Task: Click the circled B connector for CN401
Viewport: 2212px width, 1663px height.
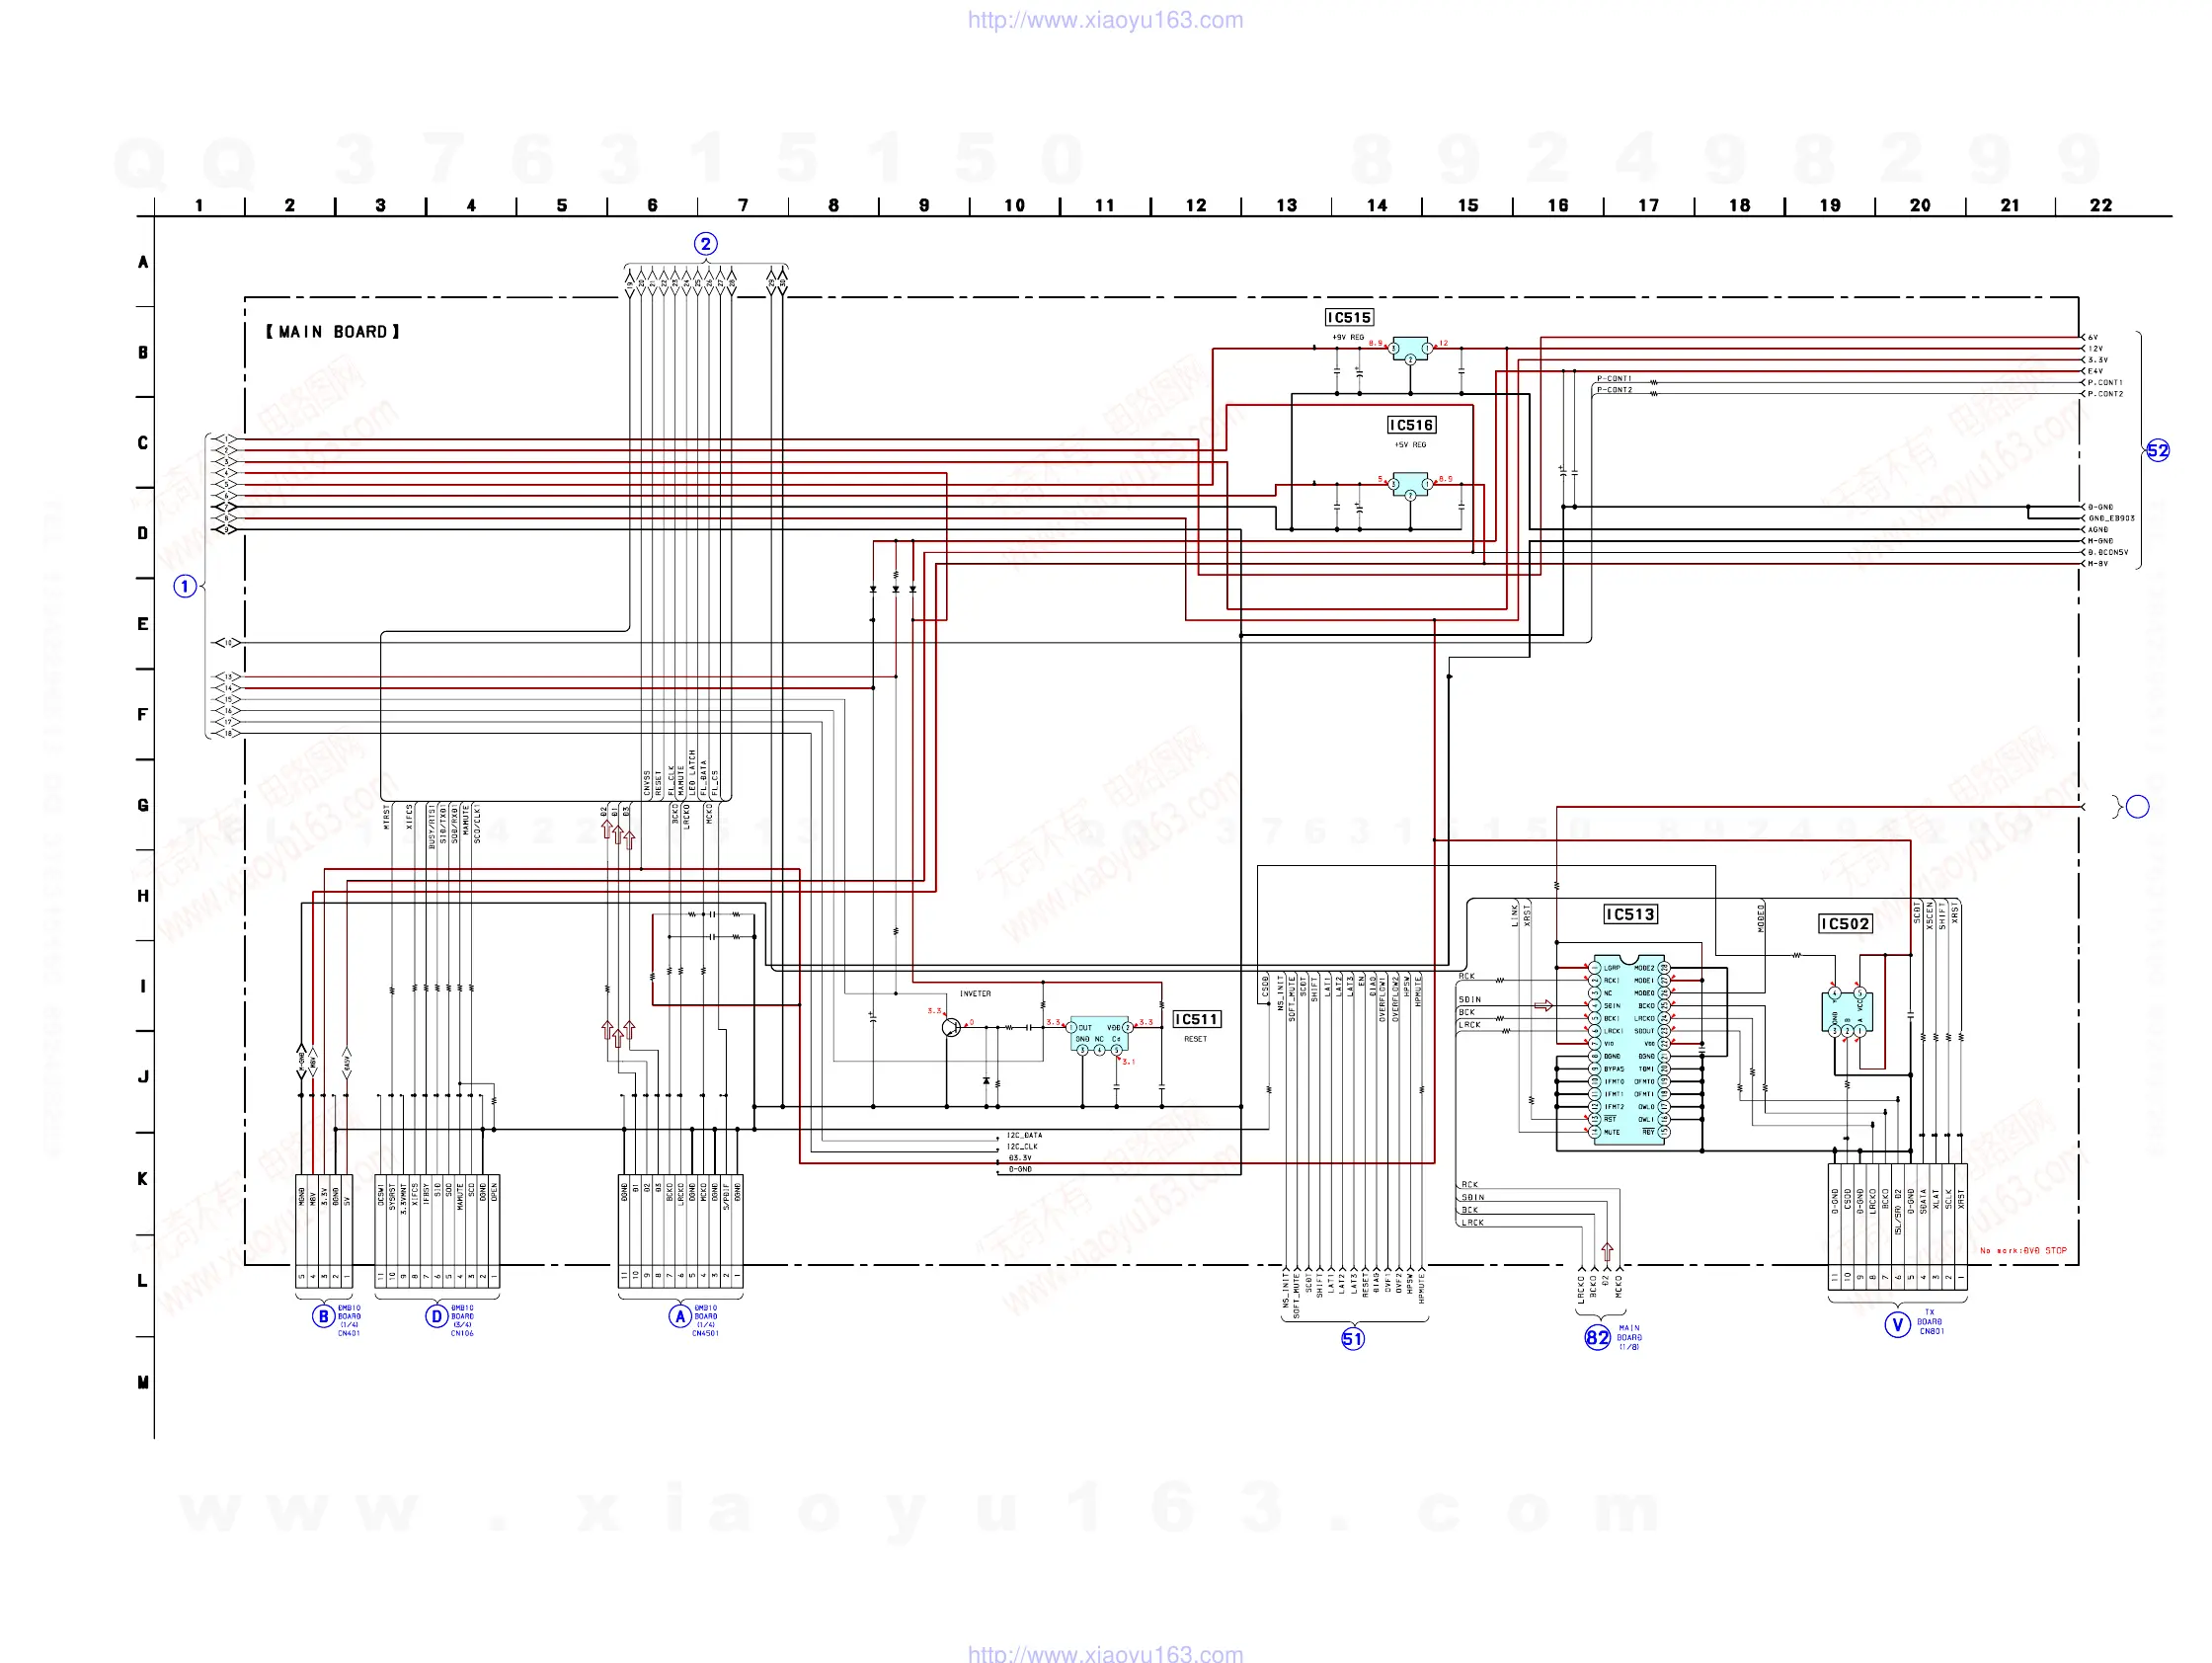Action: pyautogui.click(x=323, y=1316)
